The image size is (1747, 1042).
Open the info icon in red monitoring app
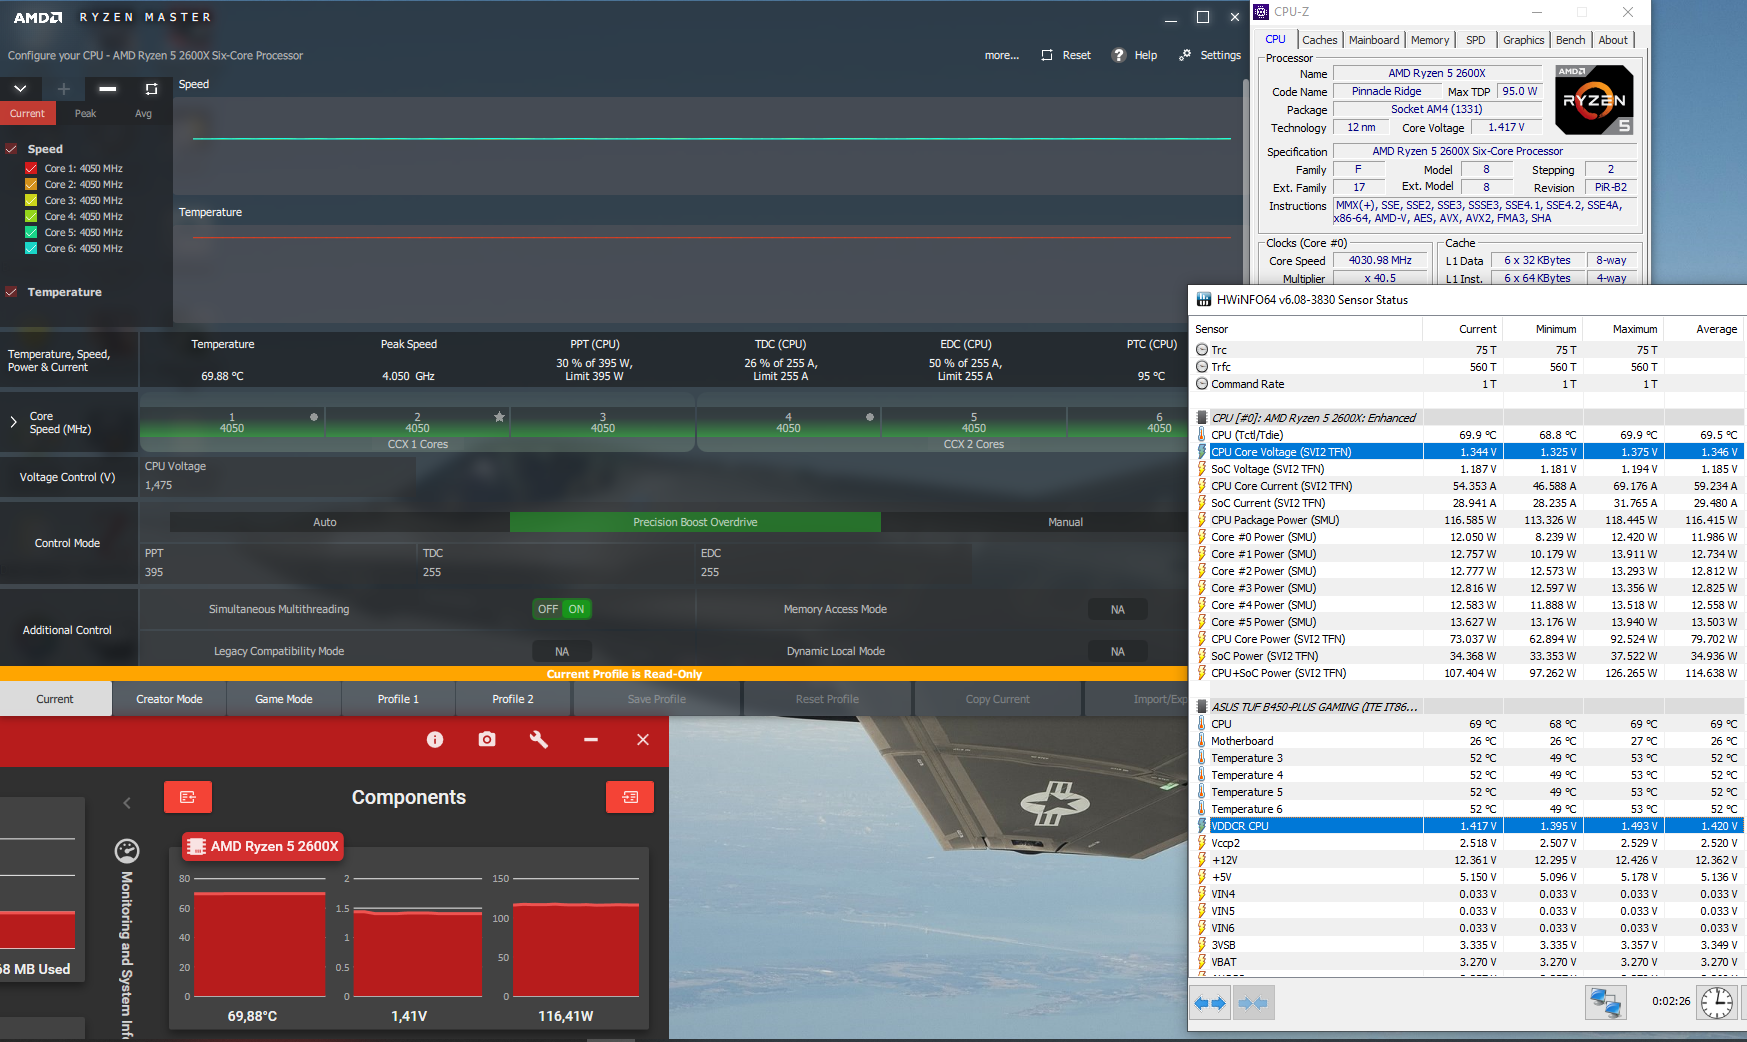click(x=435, y=739)
